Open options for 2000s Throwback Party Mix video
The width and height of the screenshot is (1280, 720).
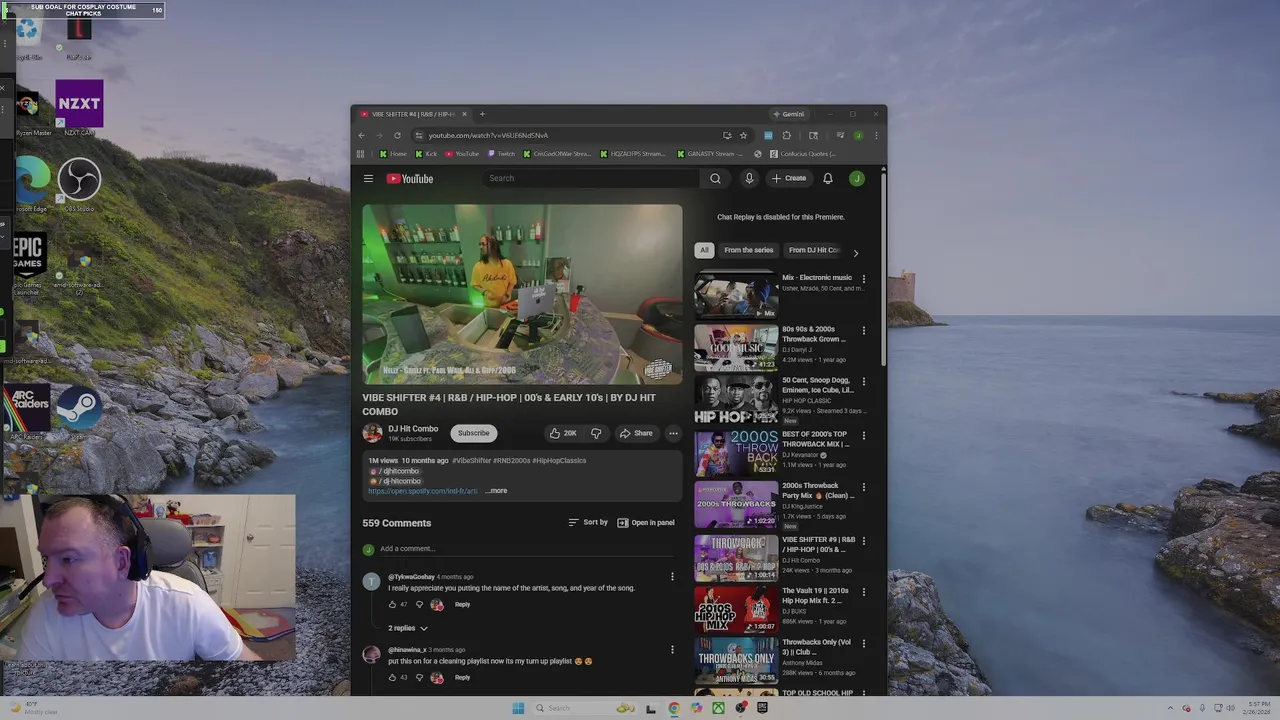pos(864,487)
